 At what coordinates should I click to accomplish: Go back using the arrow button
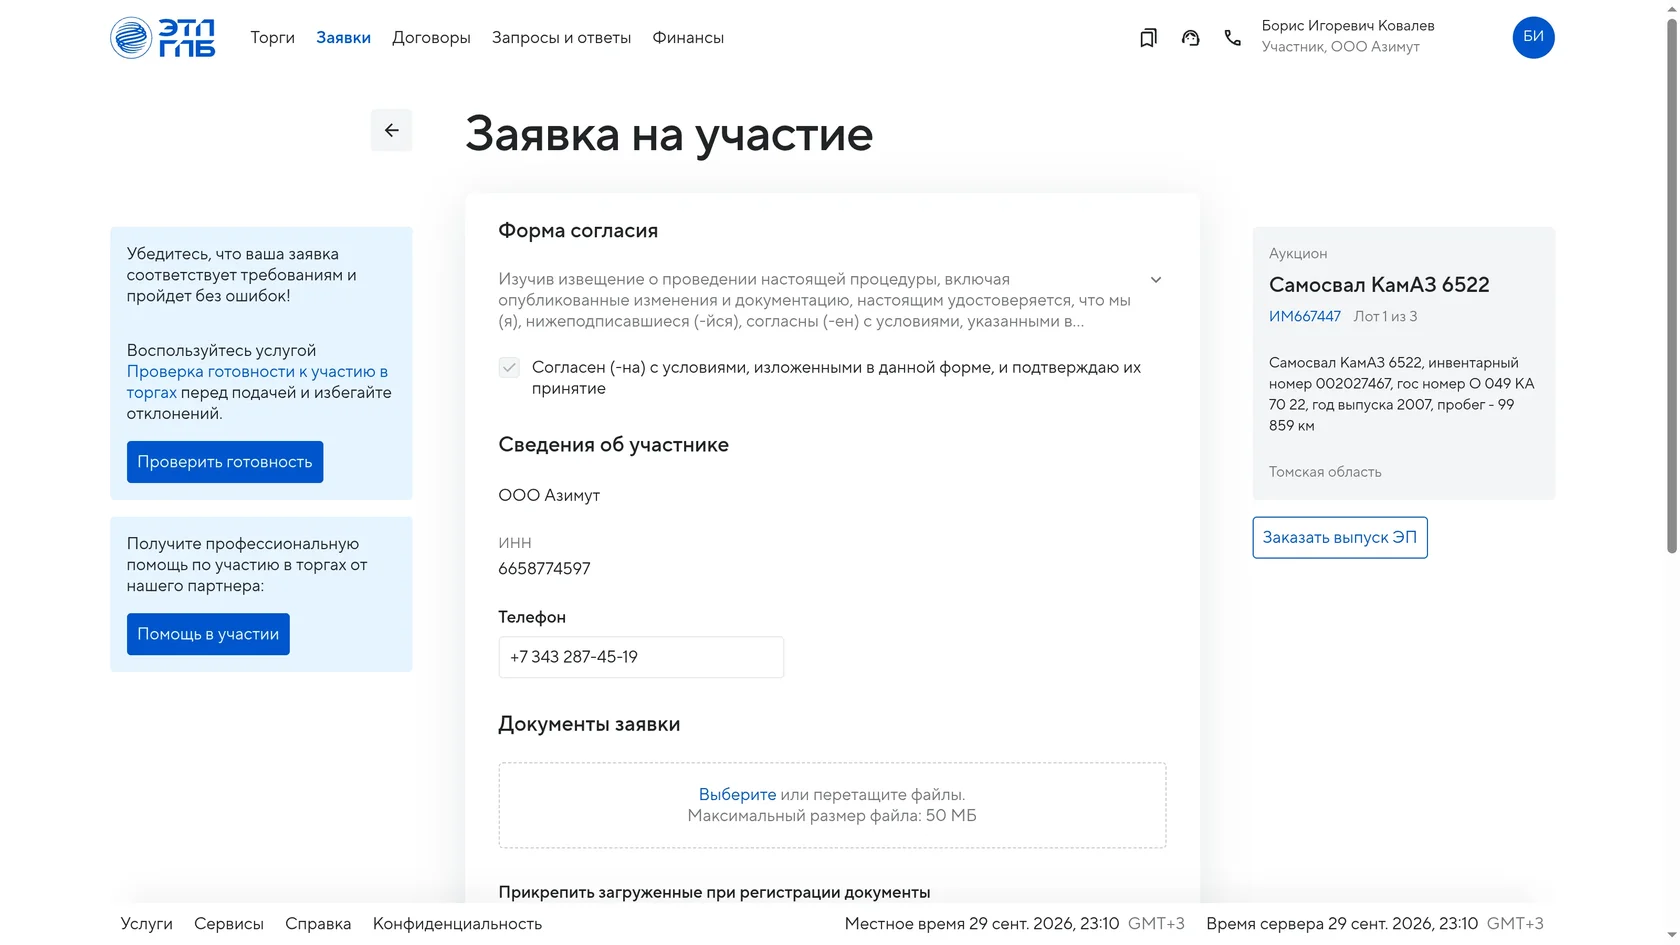[391, 130]
